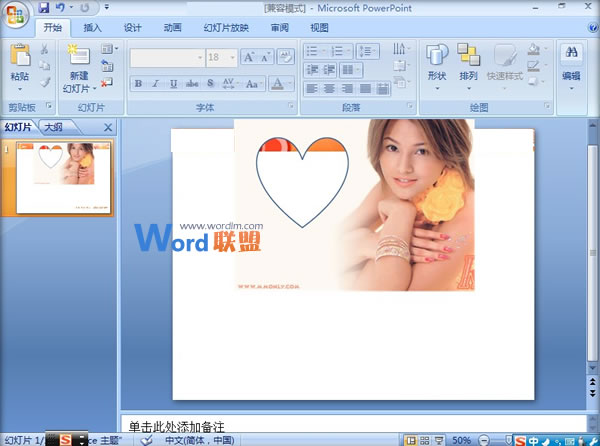Apply numbered list formatting
This screenshot has height=446, width=600.
coord(339,51)
